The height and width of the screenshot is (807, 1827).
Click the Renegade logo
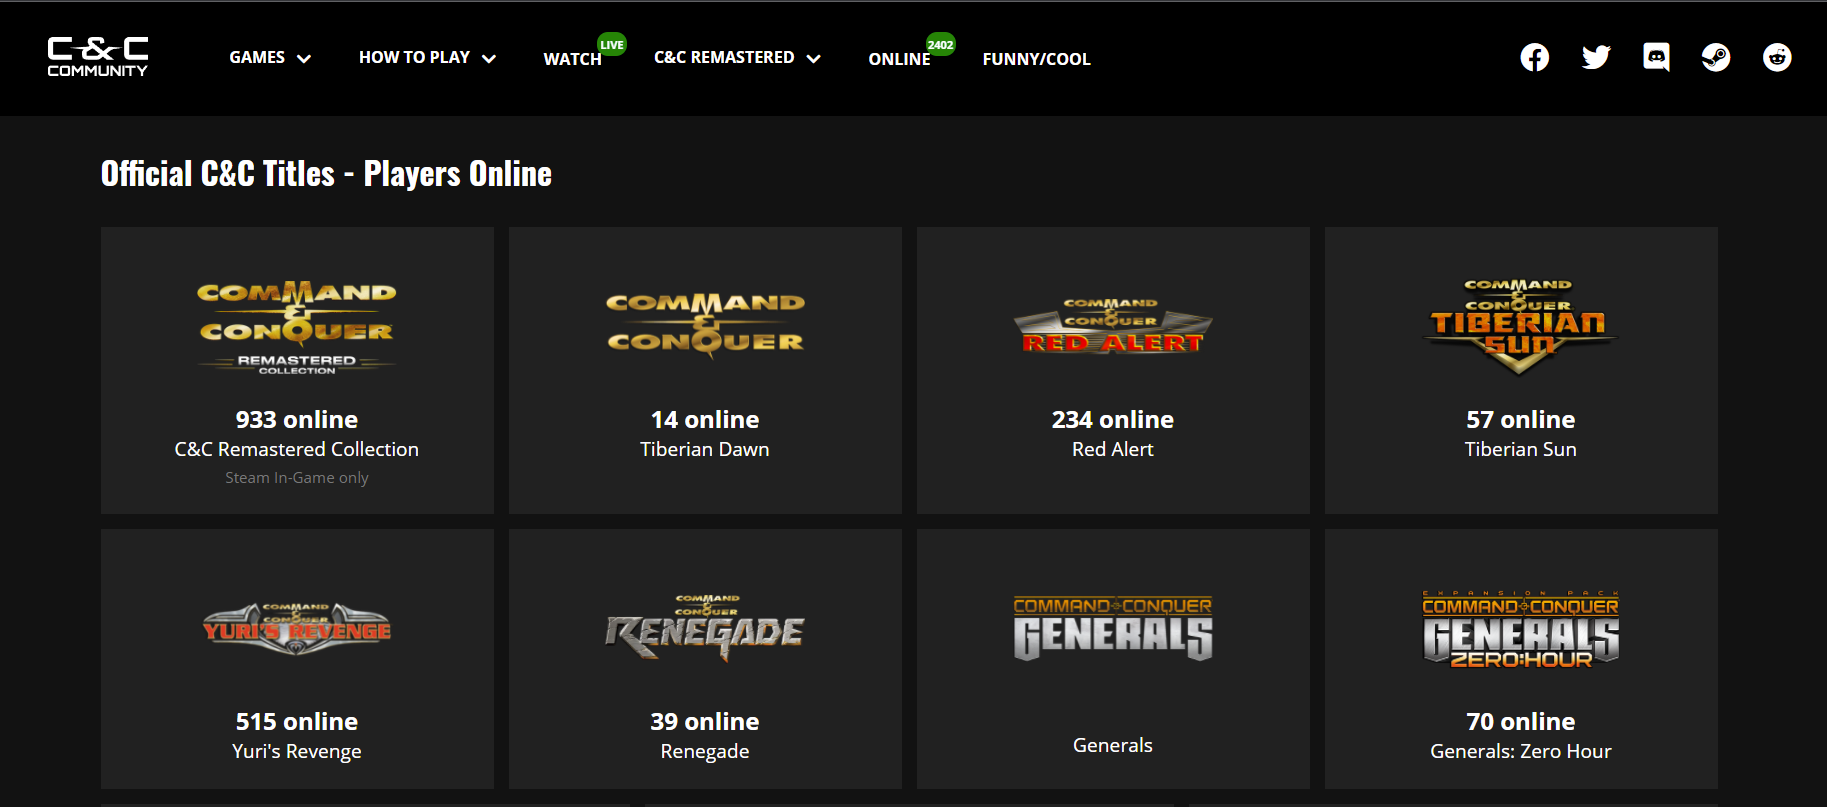(x=705, y=628)
